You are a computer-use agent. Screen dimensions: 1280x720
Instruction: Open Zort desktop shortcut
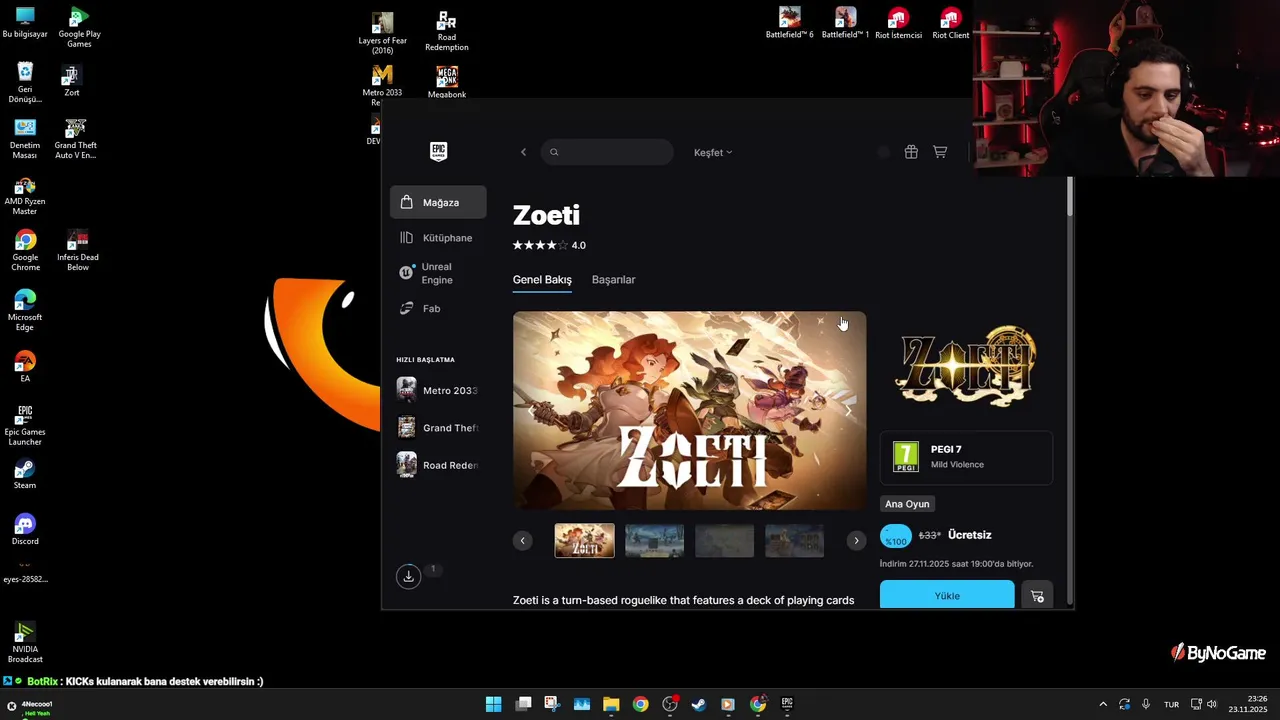(71, 81)
